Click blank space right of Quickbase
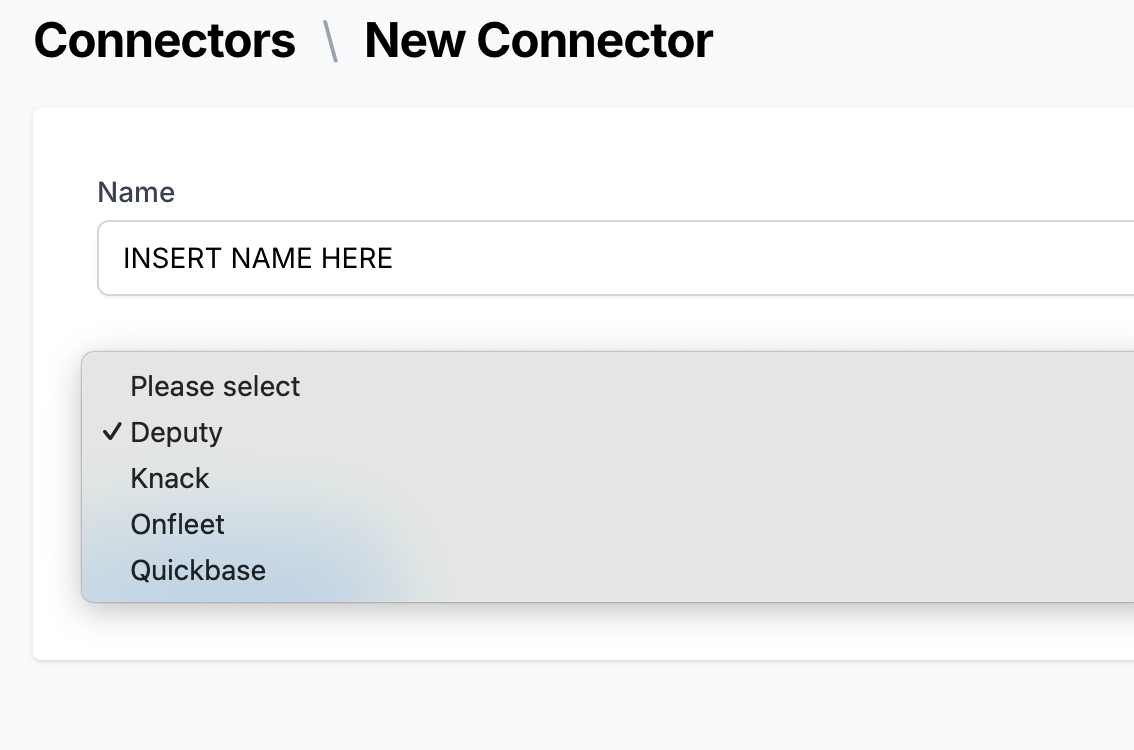This screenshot has width=1134, height=750. tap(687, 571)
